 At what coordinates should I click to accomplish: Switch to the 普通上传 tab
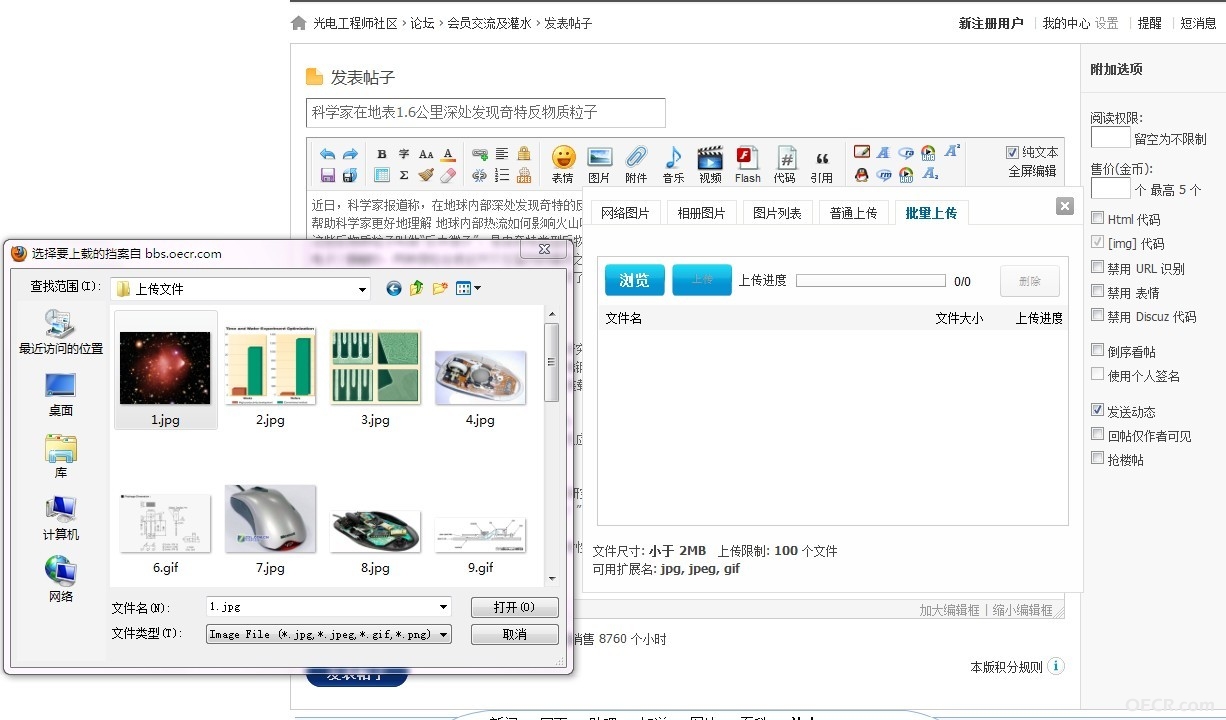pos(853,213)
